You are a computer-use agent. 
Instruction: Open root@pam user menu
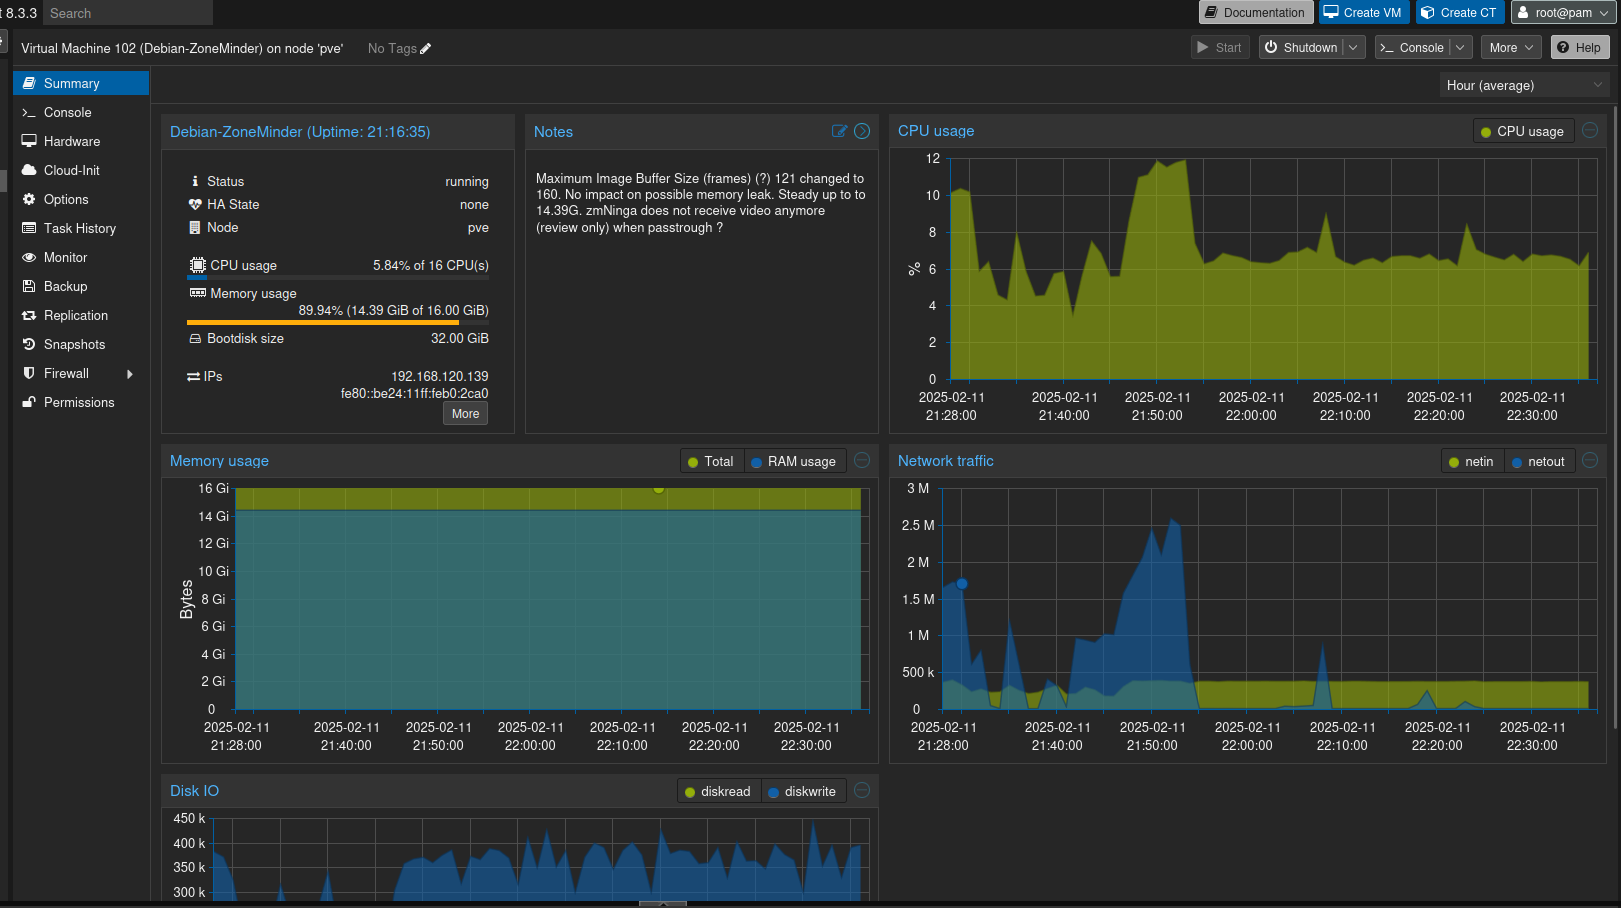pyautogui.click(x=1563, y=12)
